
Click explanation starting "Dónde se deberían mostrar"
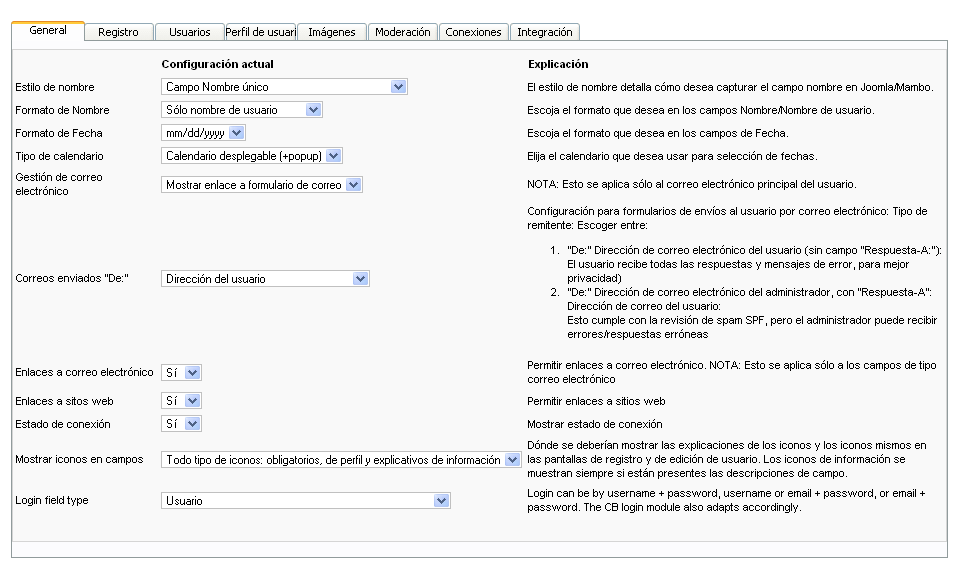(727, 459)
